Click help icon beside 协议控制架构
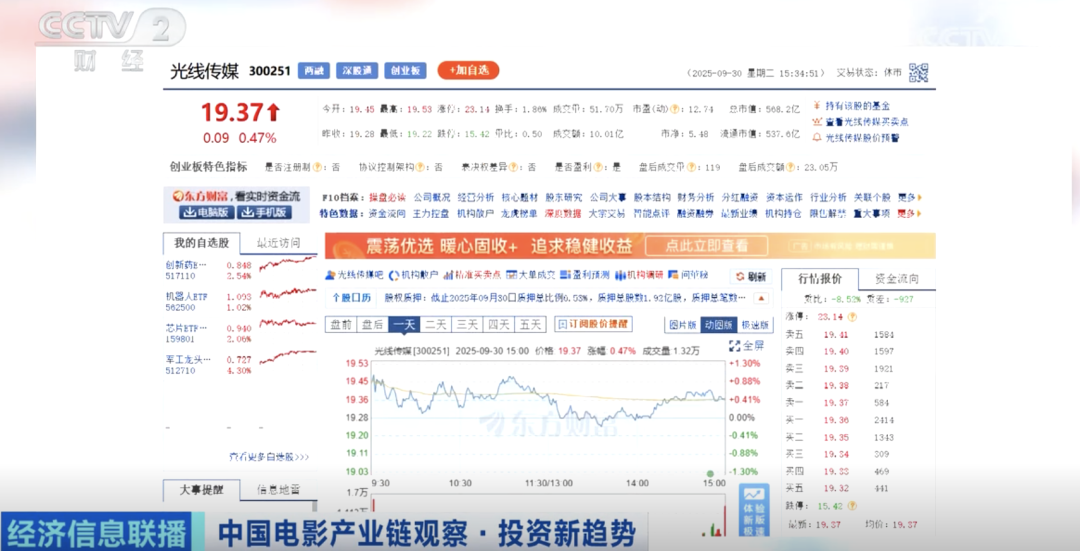This screenshot has width=1080, height=551. pyautogui.click(x=419, y=167)
